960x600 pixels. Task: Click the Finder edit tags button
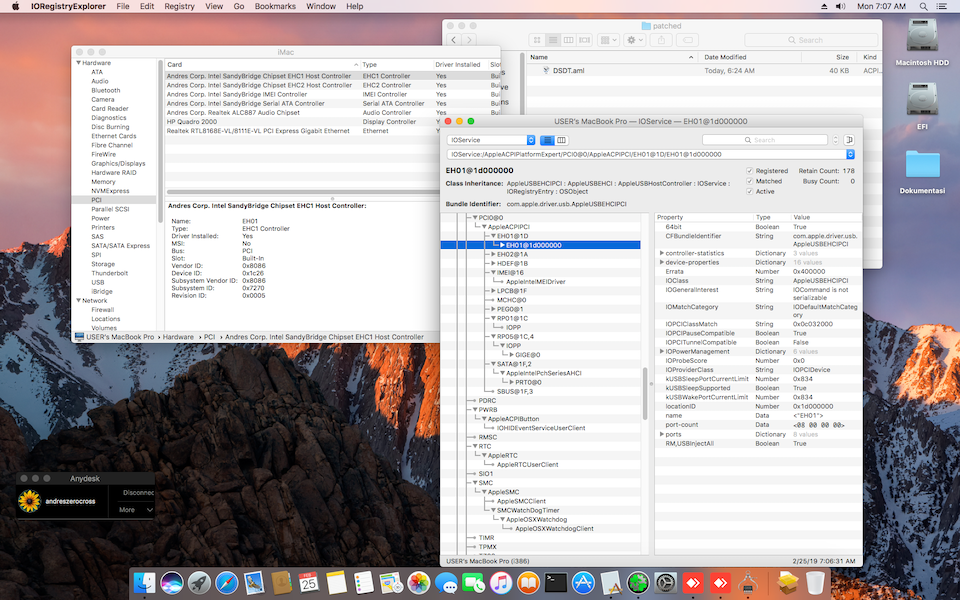[688, 40]
